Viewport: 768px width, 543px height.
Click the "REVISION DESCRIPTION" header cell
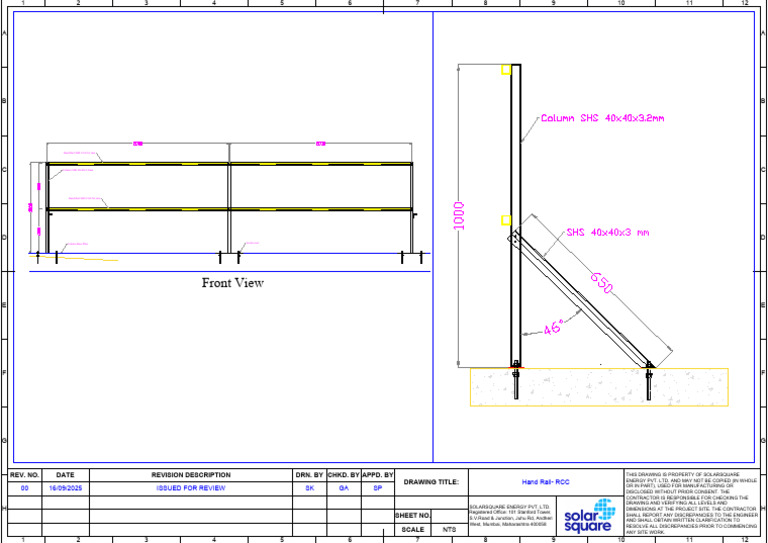coord(191,475)
